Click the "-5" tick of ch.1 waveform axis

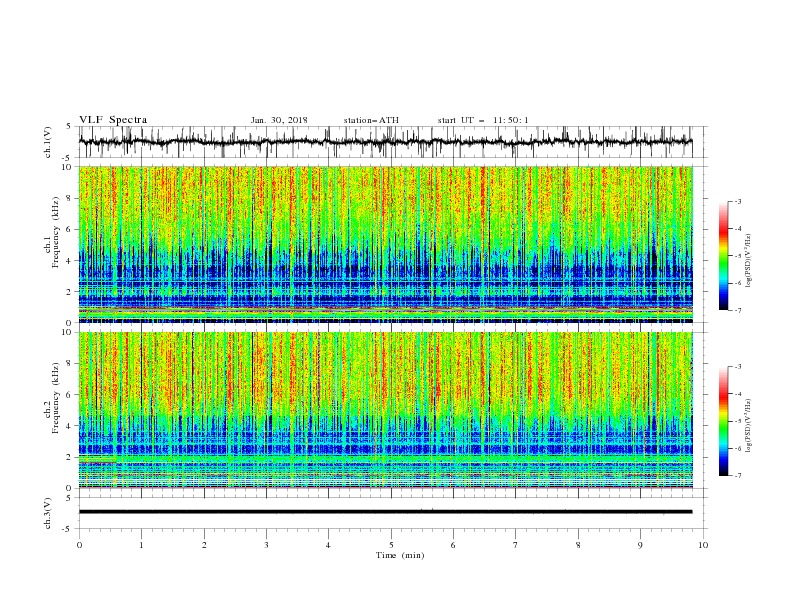[x=67, y=158]
